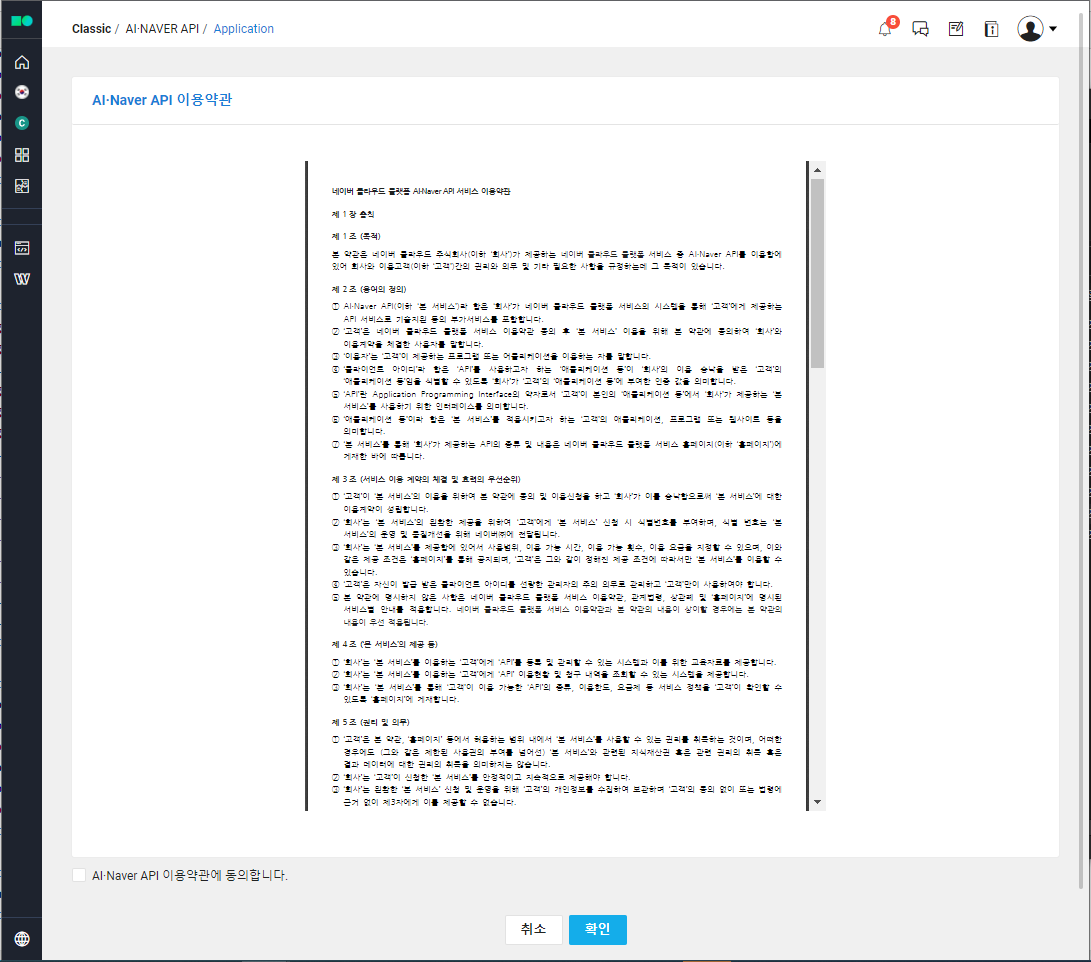Open the info document icon in header
This screenshot has height=962, width=1091.
992,29
